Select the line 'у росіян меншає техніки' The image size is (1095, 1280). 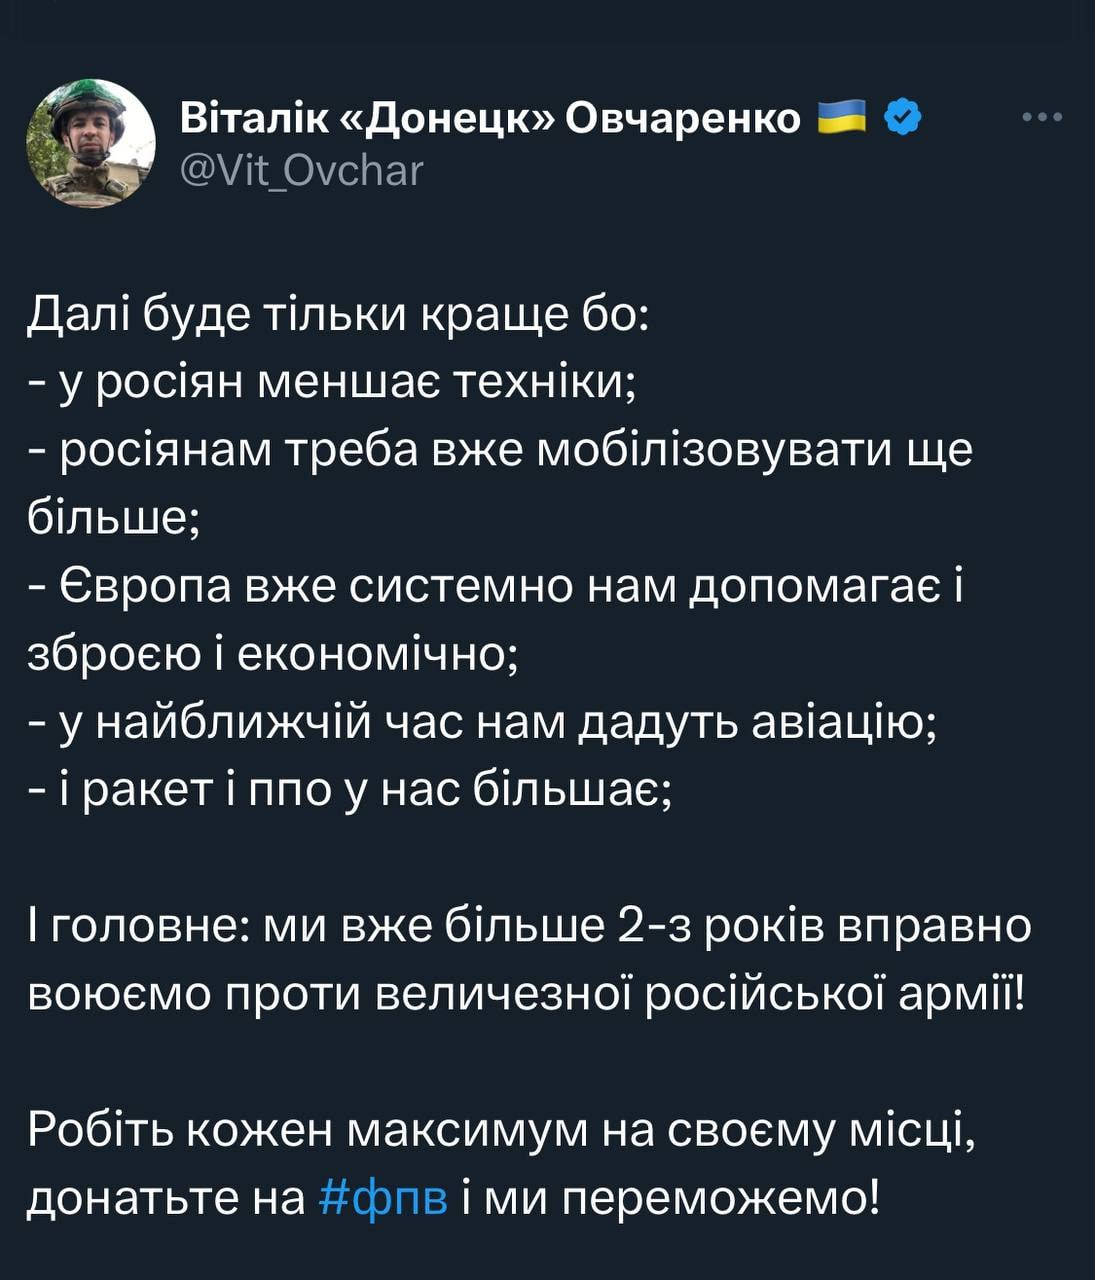tap(345, 383)
